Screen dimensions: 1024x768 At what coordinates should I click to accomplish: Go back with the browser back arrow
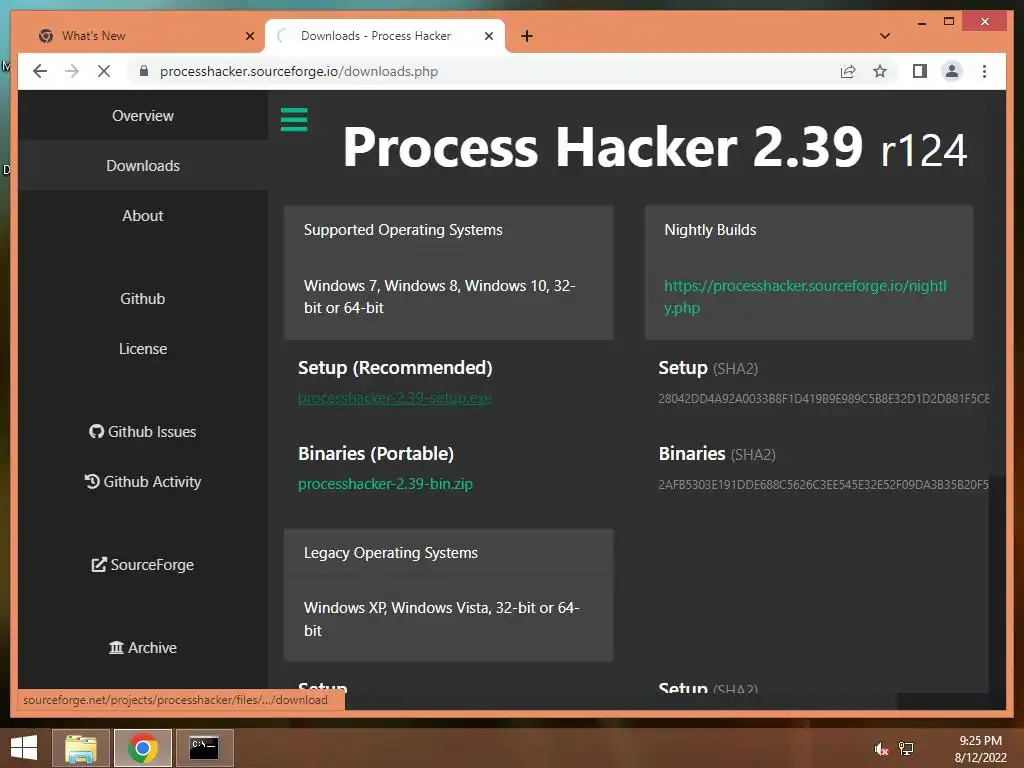click(40, 71)
